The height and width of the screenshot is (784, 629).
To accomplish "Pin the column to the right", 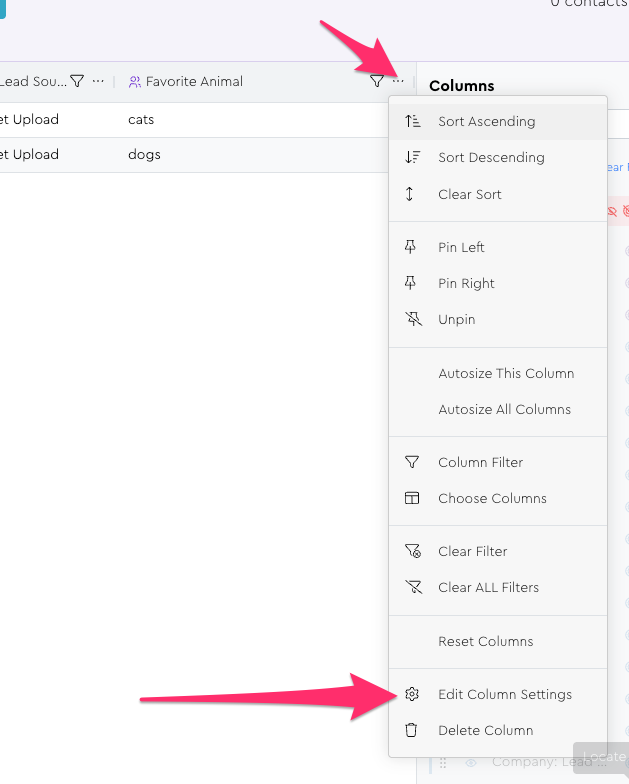I will point(466,284).
